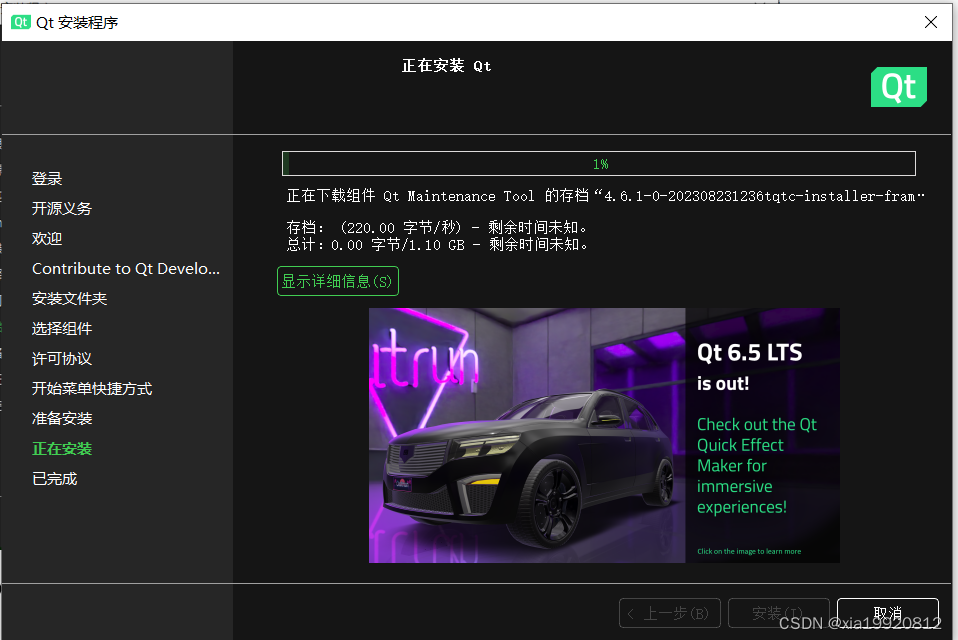Click the 'Click on the image to learn more' text
958x640 pixels.
pyautogui.click(x=749, y=551)
